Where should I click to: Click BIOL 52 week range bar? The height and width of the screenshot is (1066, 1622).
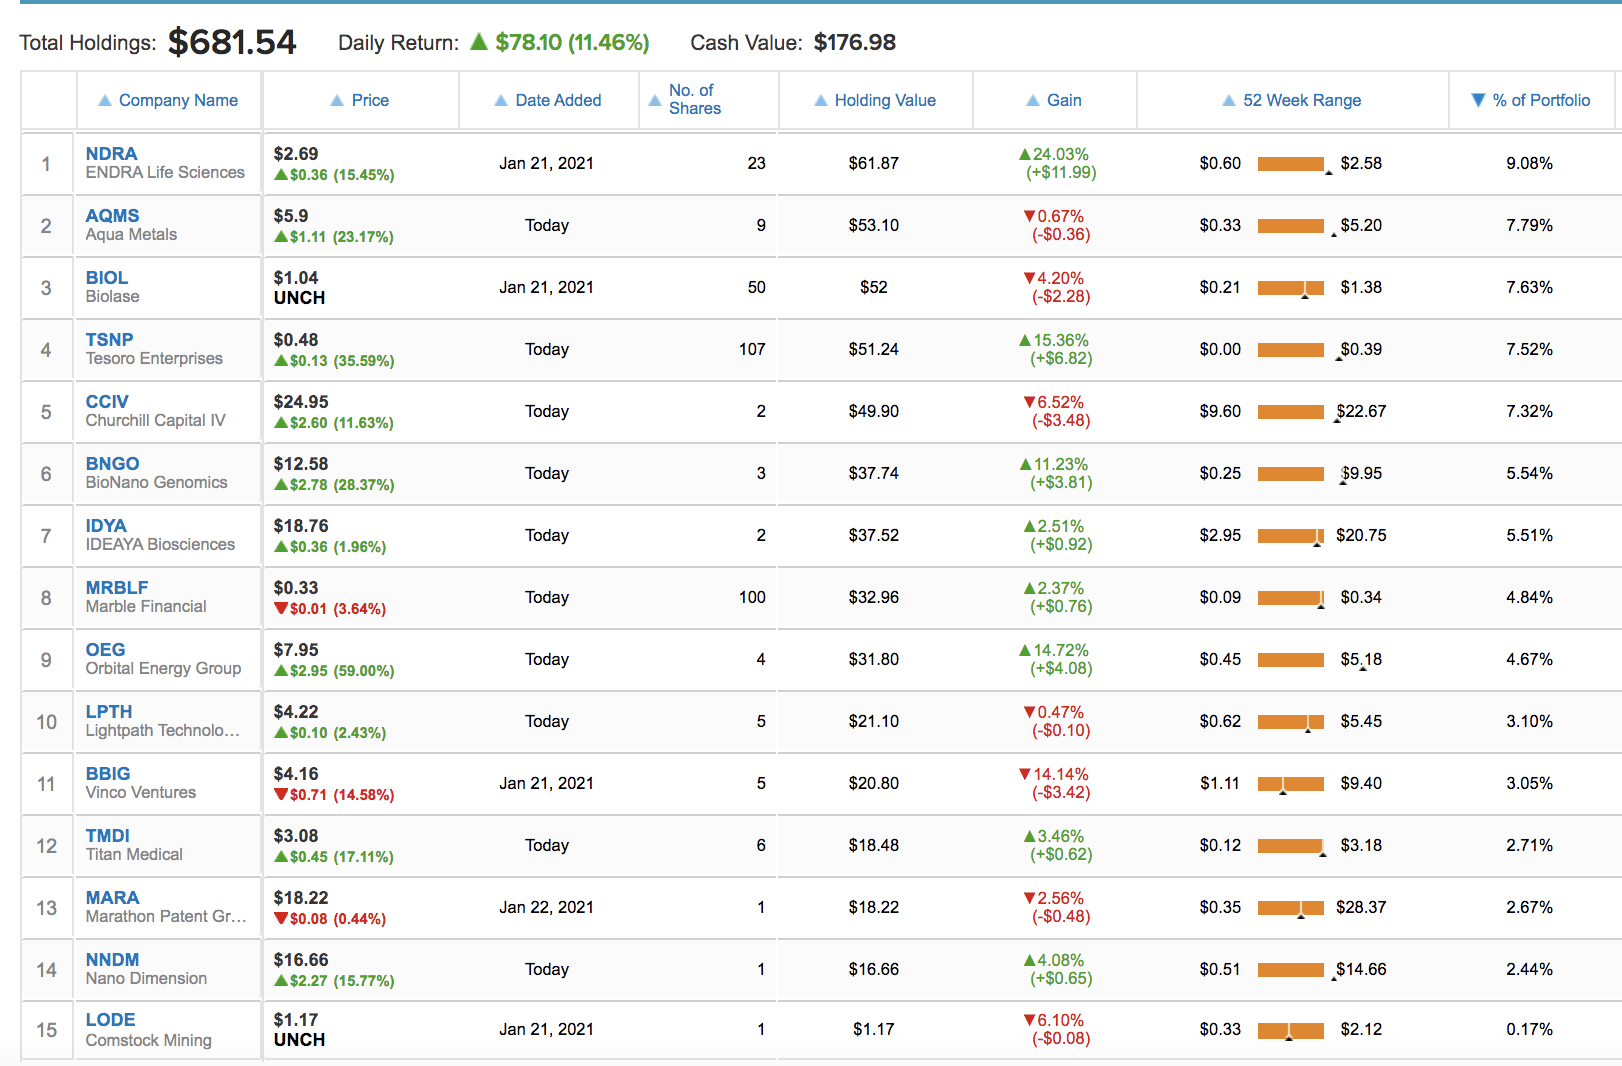click(1291, 288)
